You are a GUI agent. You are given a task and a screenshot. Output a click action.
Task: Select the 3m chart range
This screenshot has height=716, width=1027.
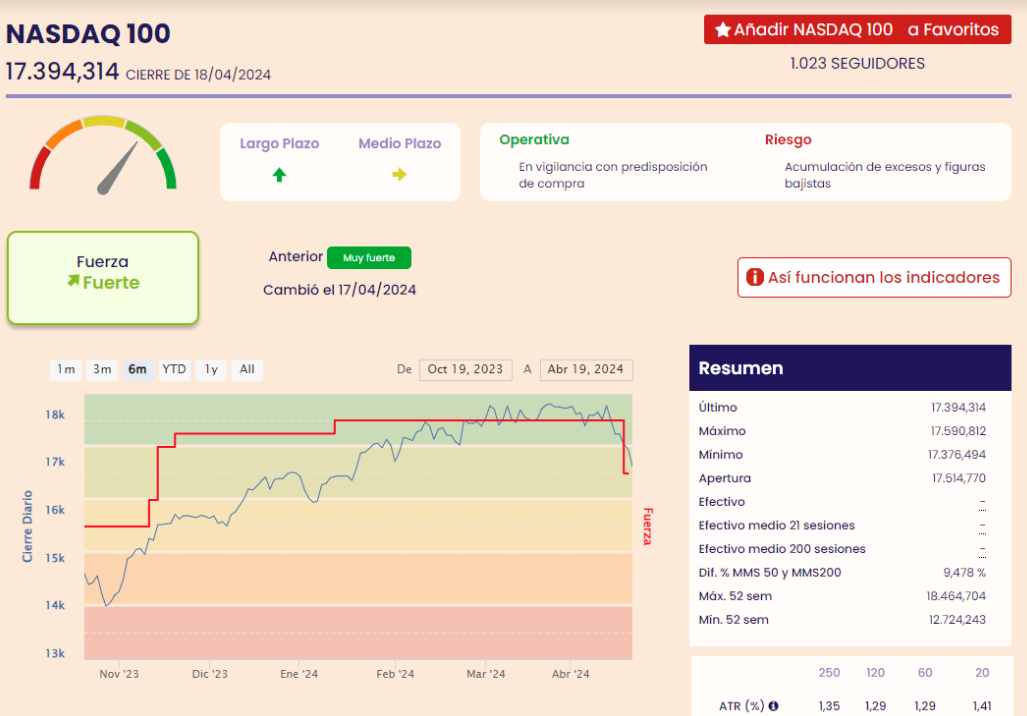pyautogui.click(x=102, y=369)
